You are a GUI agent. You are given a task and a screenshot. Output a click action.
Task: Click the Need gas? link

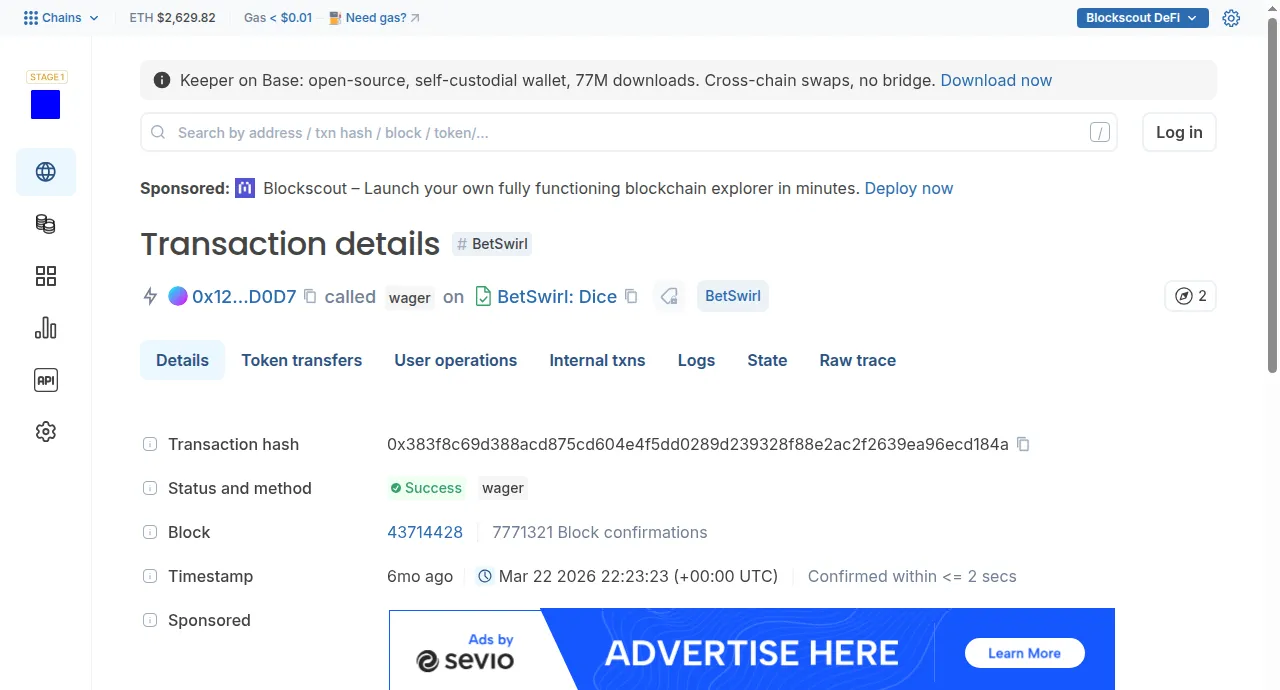[x=374, y=18]
